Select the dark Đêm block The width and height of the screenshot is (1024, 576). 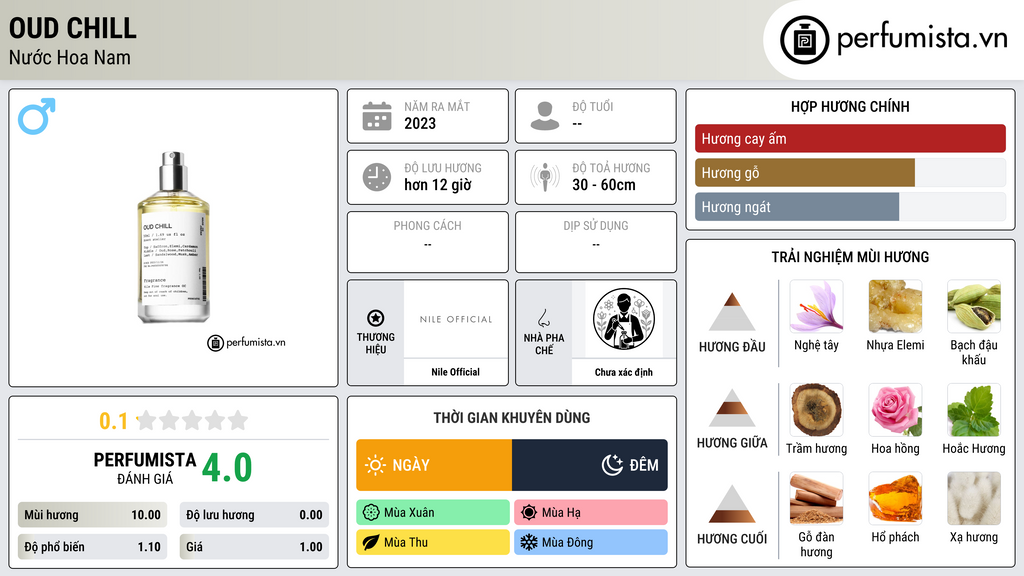[590, 465]
